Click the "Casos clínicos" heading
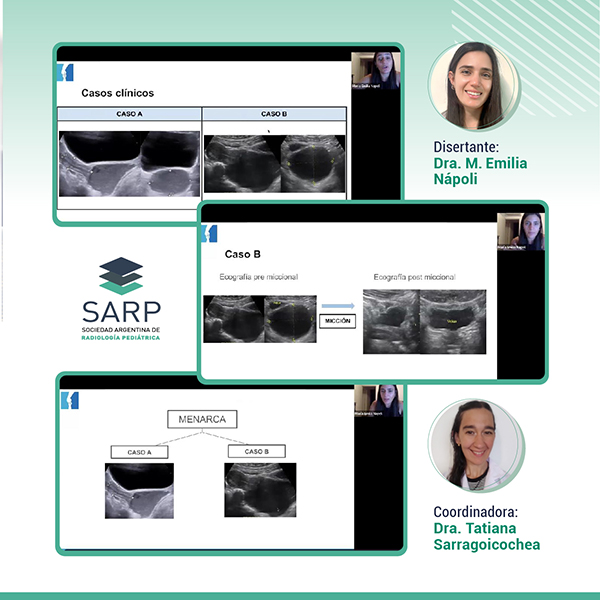600x600 pixels. tap(117, 93)
